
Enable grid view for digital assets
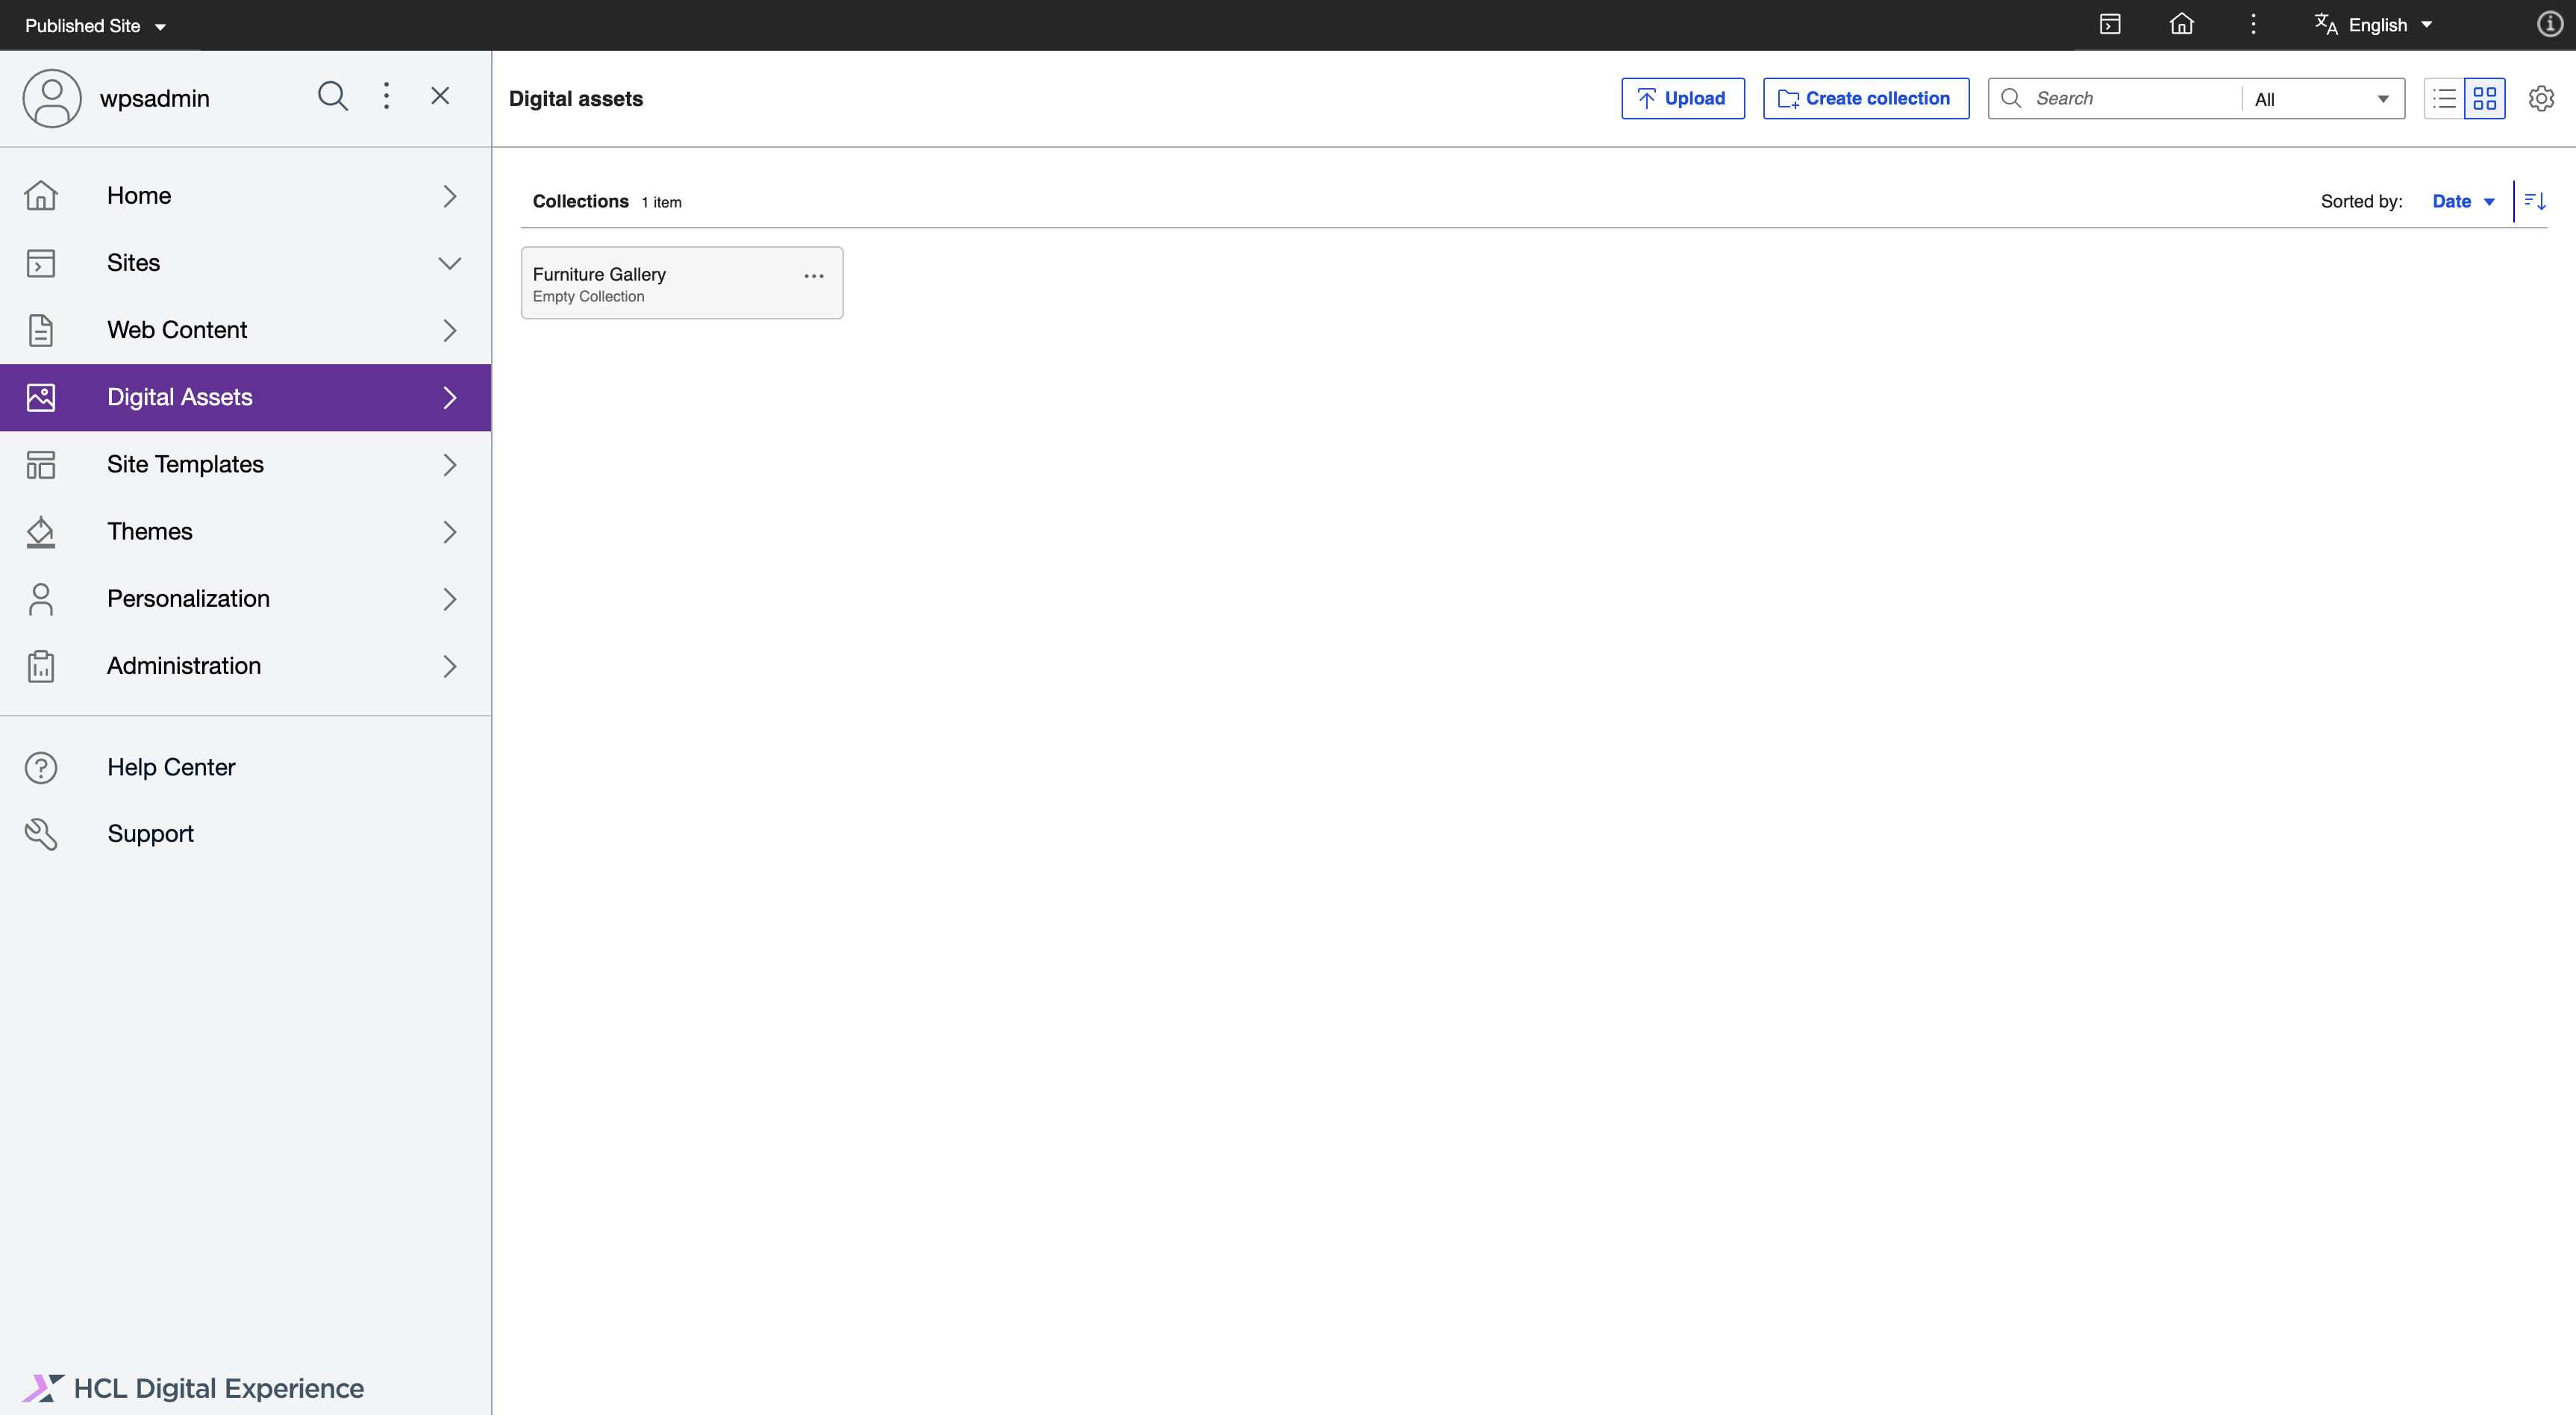[2487, 98]
